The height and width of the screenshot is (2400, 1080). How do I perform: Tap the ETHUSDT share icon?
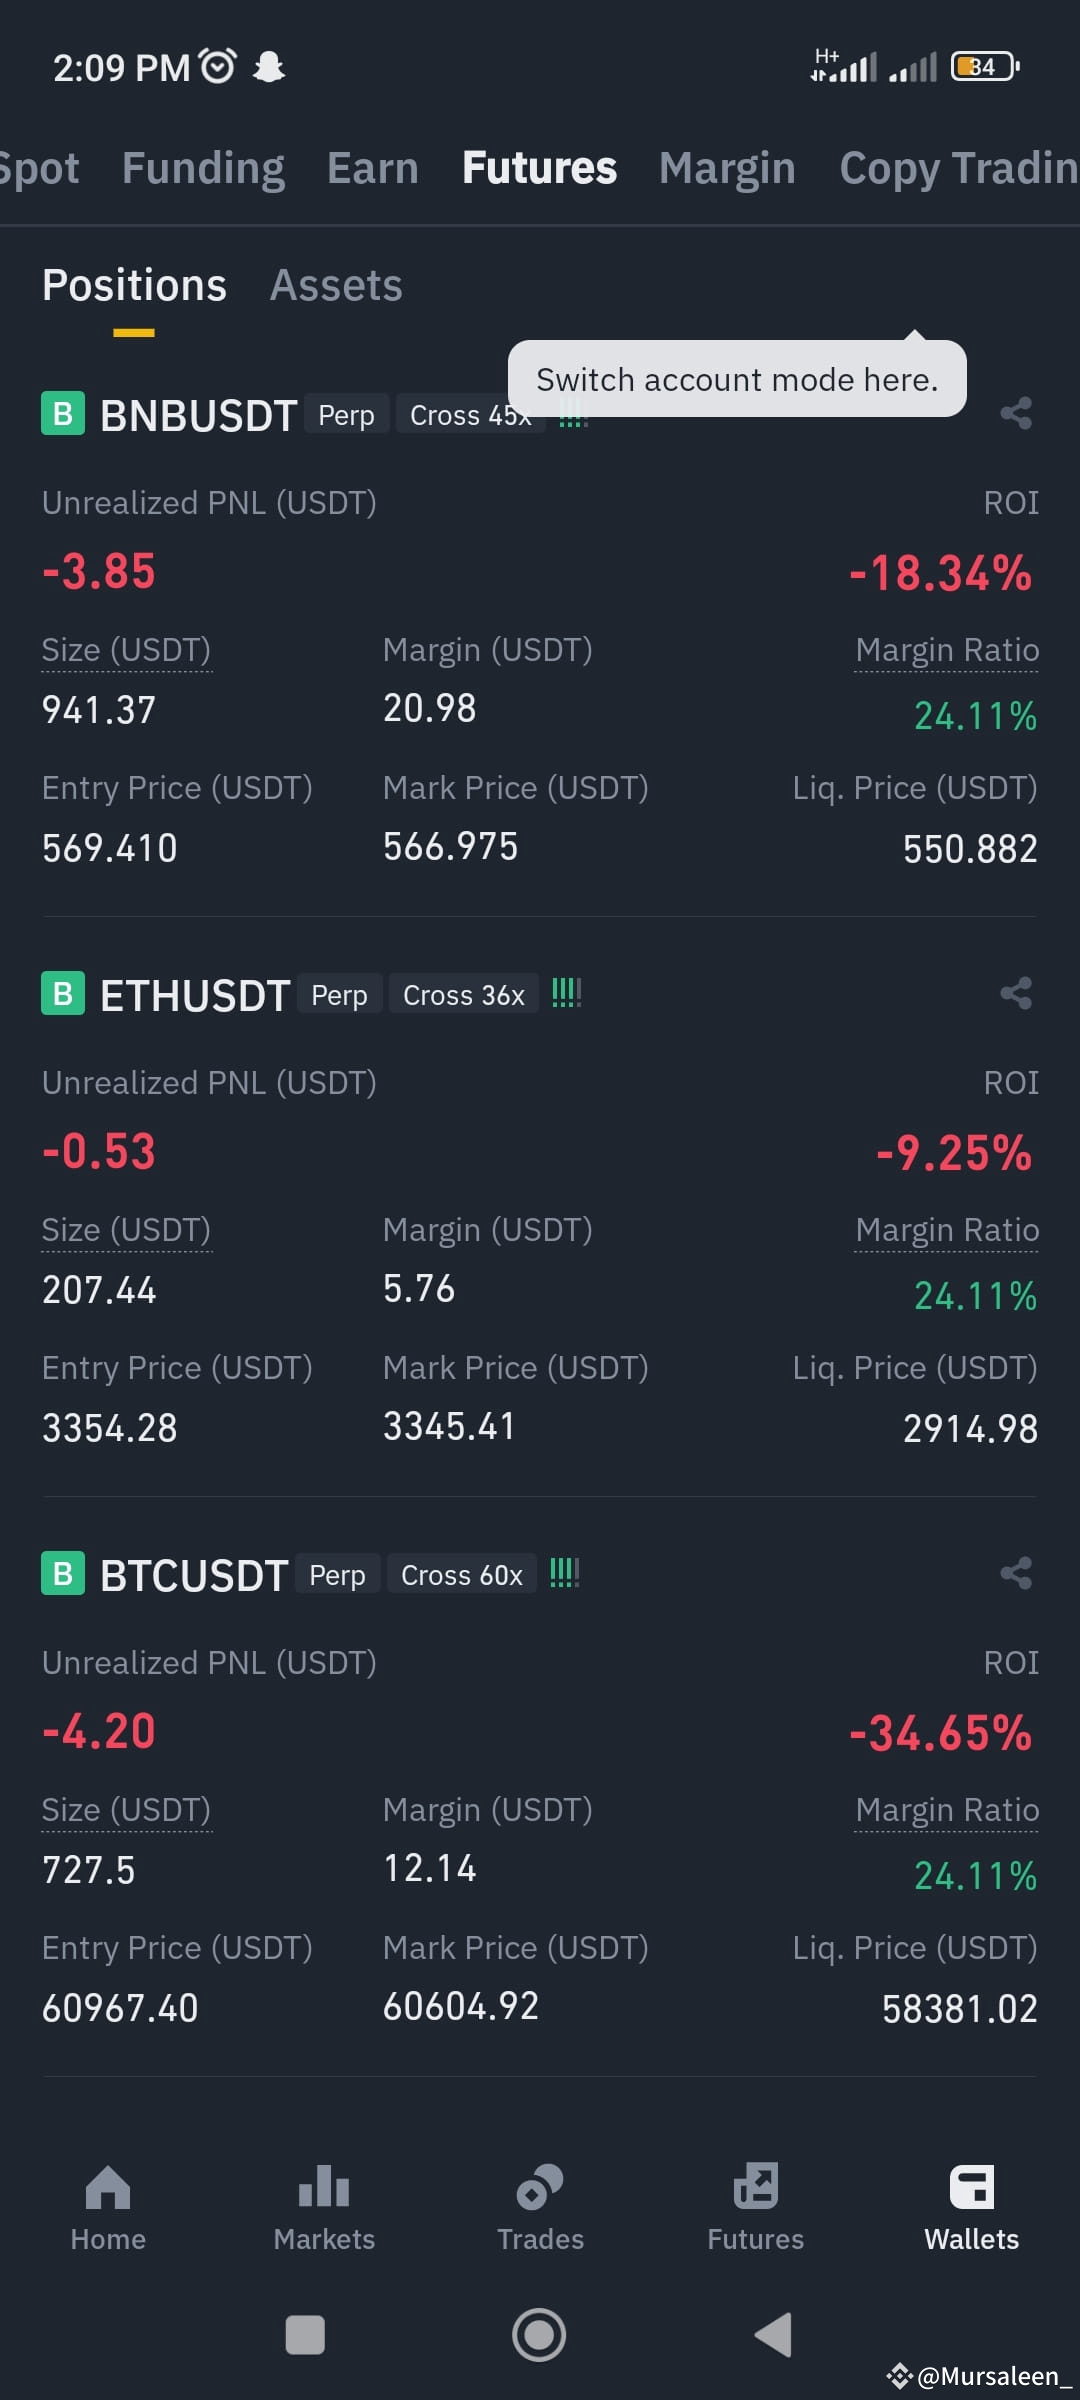pyautogui.click(x=1016, y=993)
